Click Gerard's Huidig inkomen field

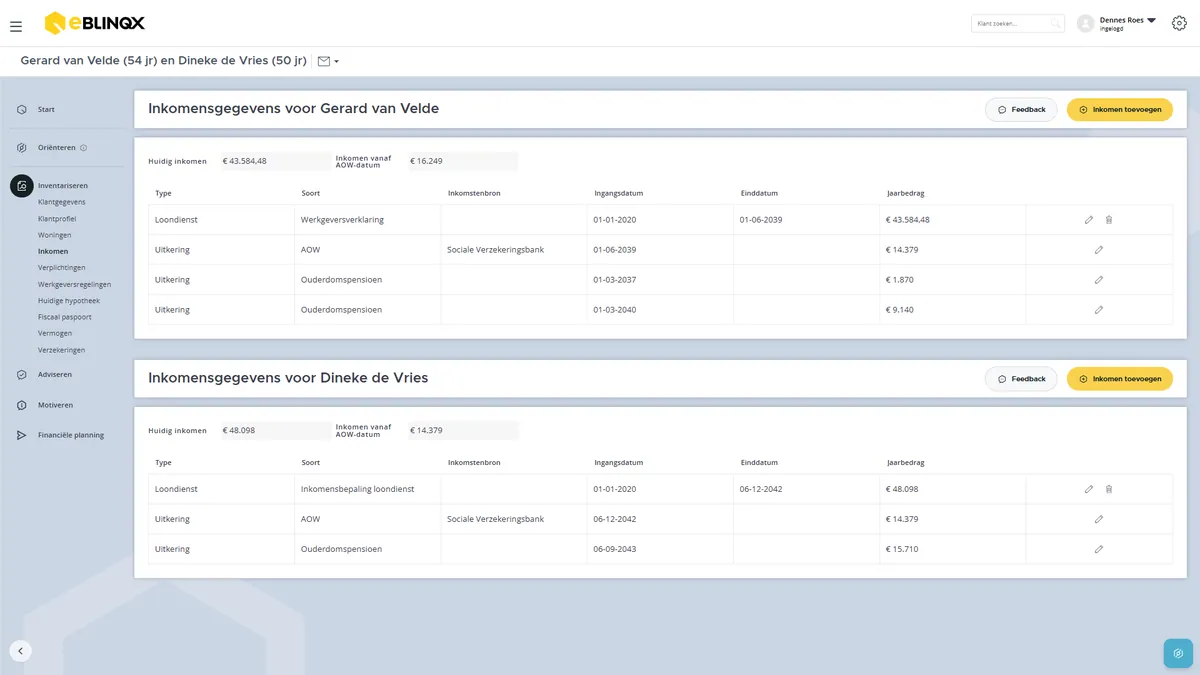(275, 161)
